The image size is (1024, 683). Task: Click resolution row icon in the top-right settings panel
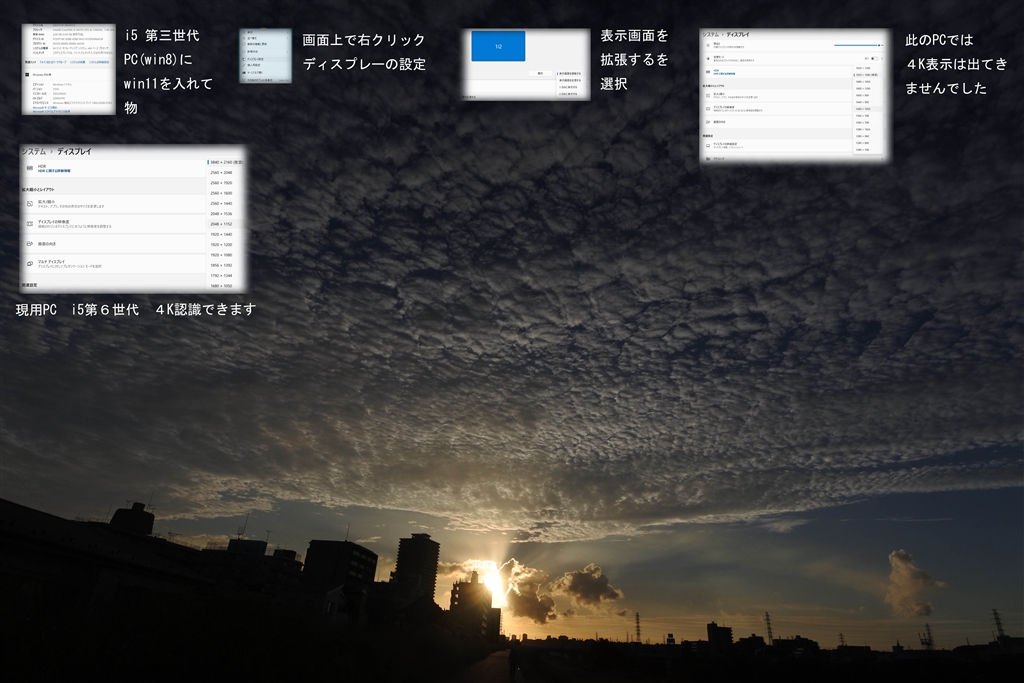click(x=708, y=109)
